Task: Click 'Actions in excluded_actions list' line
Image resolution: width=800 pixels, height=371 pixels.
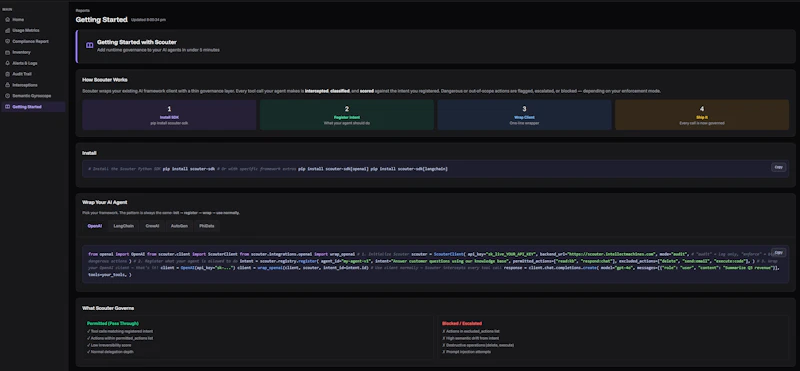Action: click(472, 331)
